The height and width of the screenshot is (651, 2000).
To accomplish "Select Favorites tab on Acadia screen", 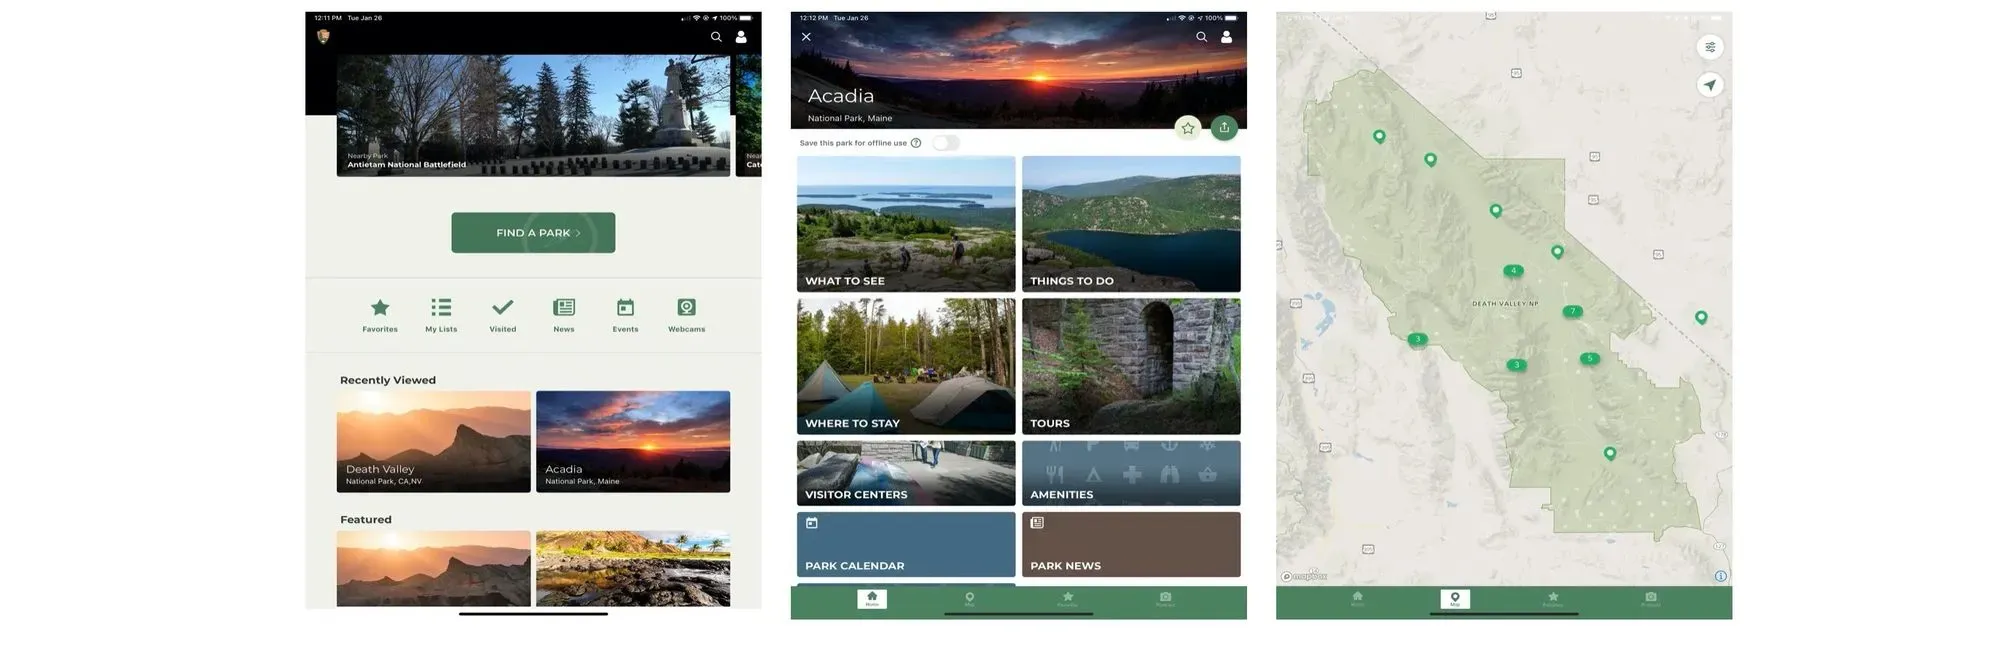I will [1068, 599].
